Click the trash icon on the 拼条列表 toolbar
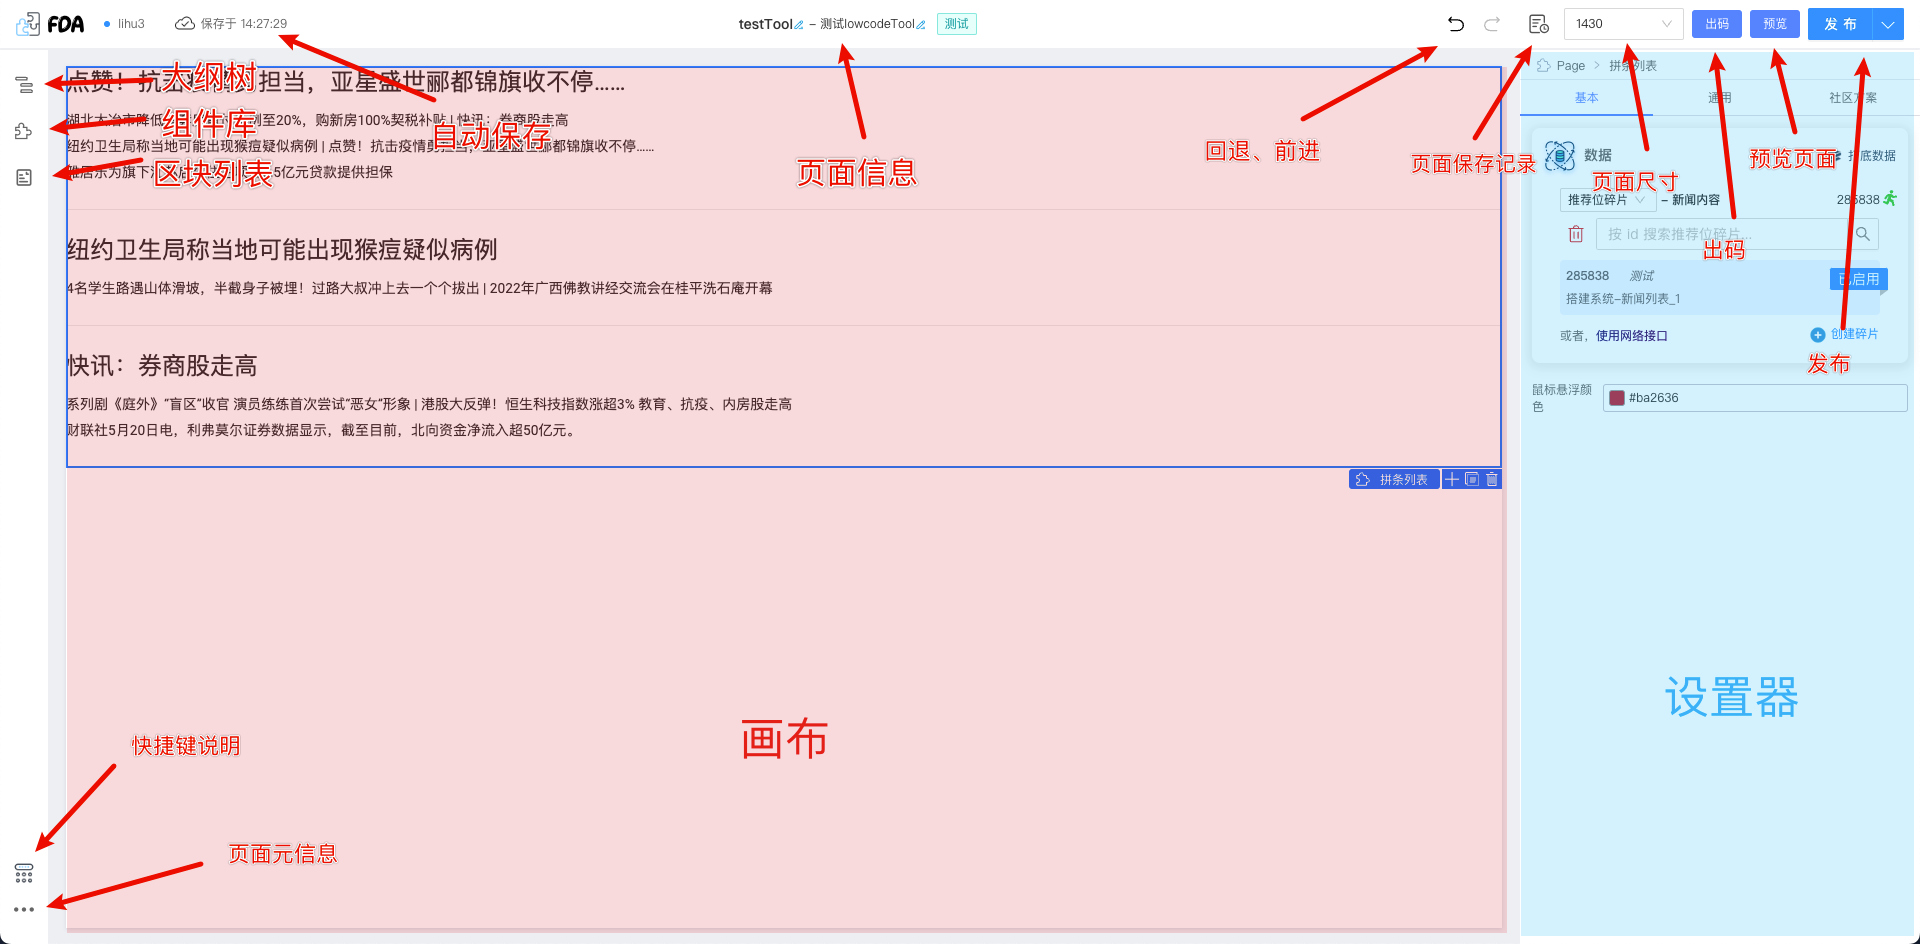1920x944 pixels. pyautogui.click(x=1492, y=479)
